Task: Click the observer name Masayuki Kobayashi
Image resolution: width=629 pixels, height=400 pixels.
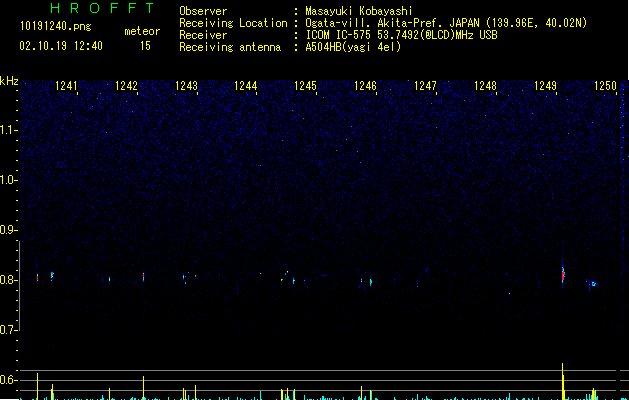Action: pos(359,11)
